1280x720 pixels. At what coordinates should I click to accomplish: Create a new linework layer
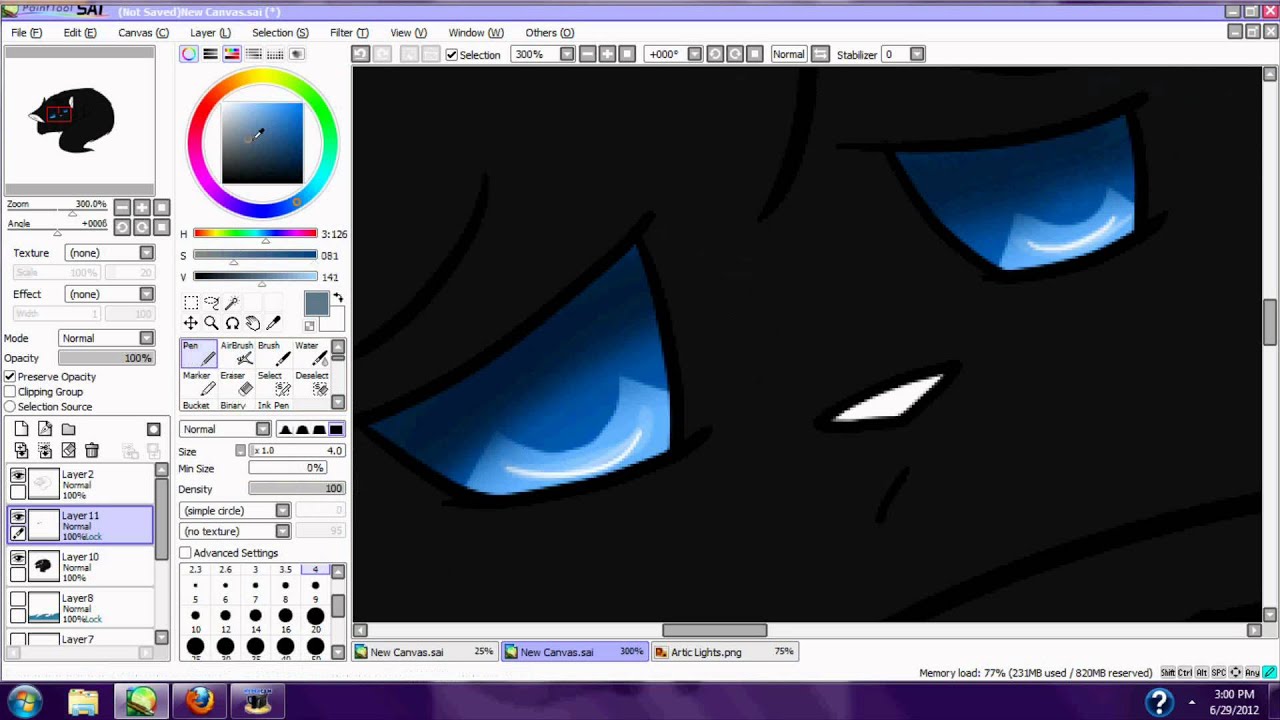(45, 429)
